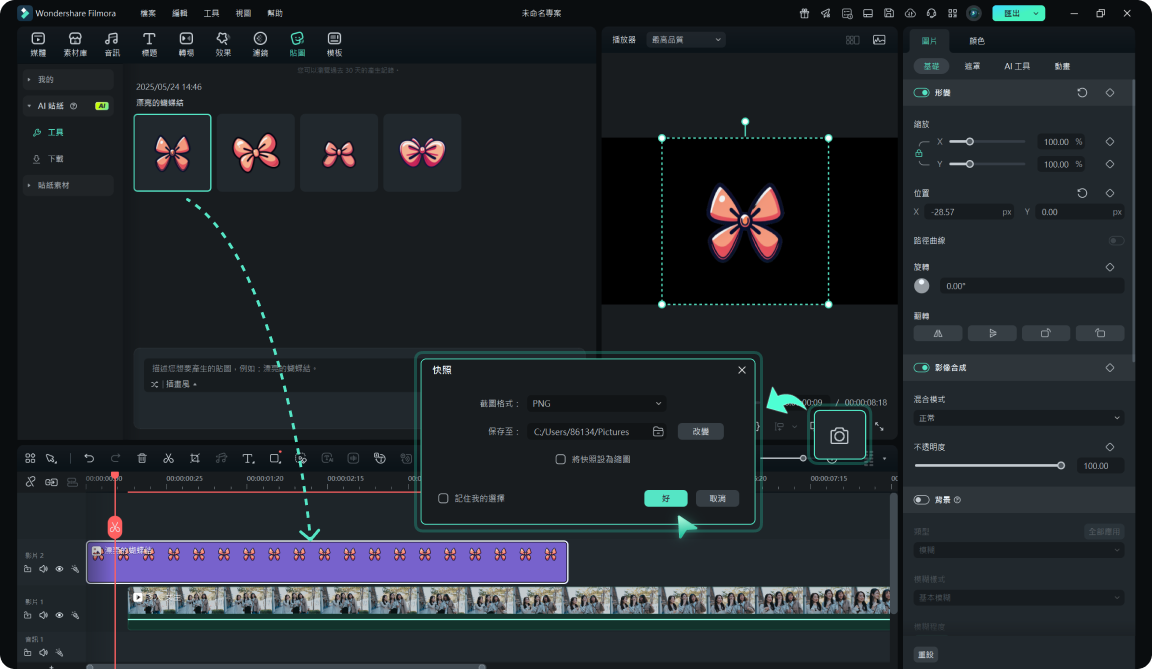Screen dimensions: 1152x669
Task: Toggle the 路徑曲線 path curve switch
Action: coord(1116,241)
